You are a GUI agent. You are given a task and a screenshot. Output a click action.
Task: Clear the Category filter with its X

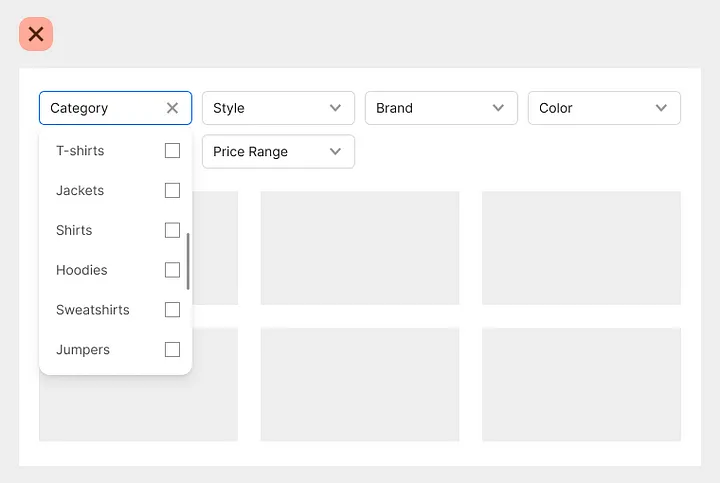coord(172,108)
